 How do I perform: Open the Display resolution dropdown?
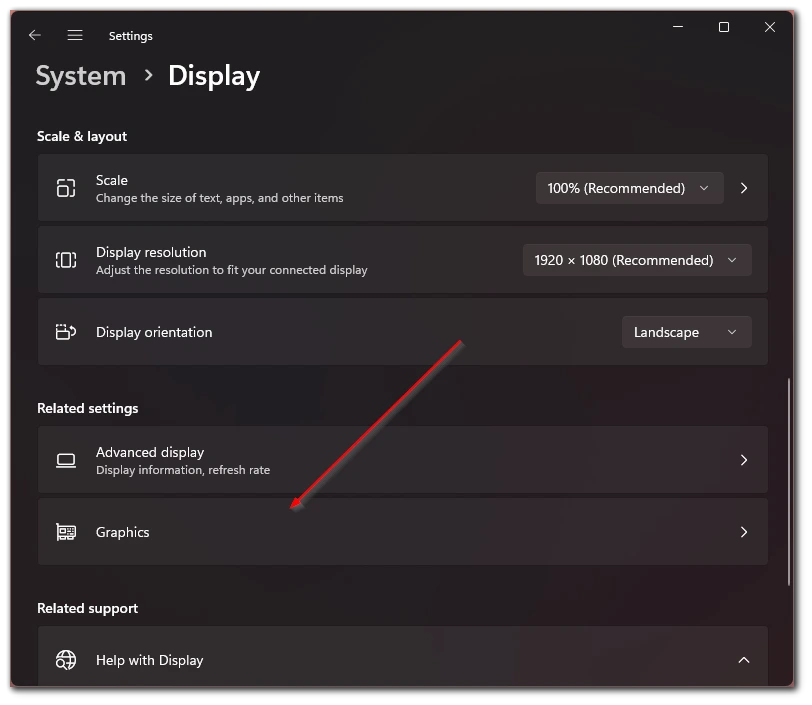637,260
